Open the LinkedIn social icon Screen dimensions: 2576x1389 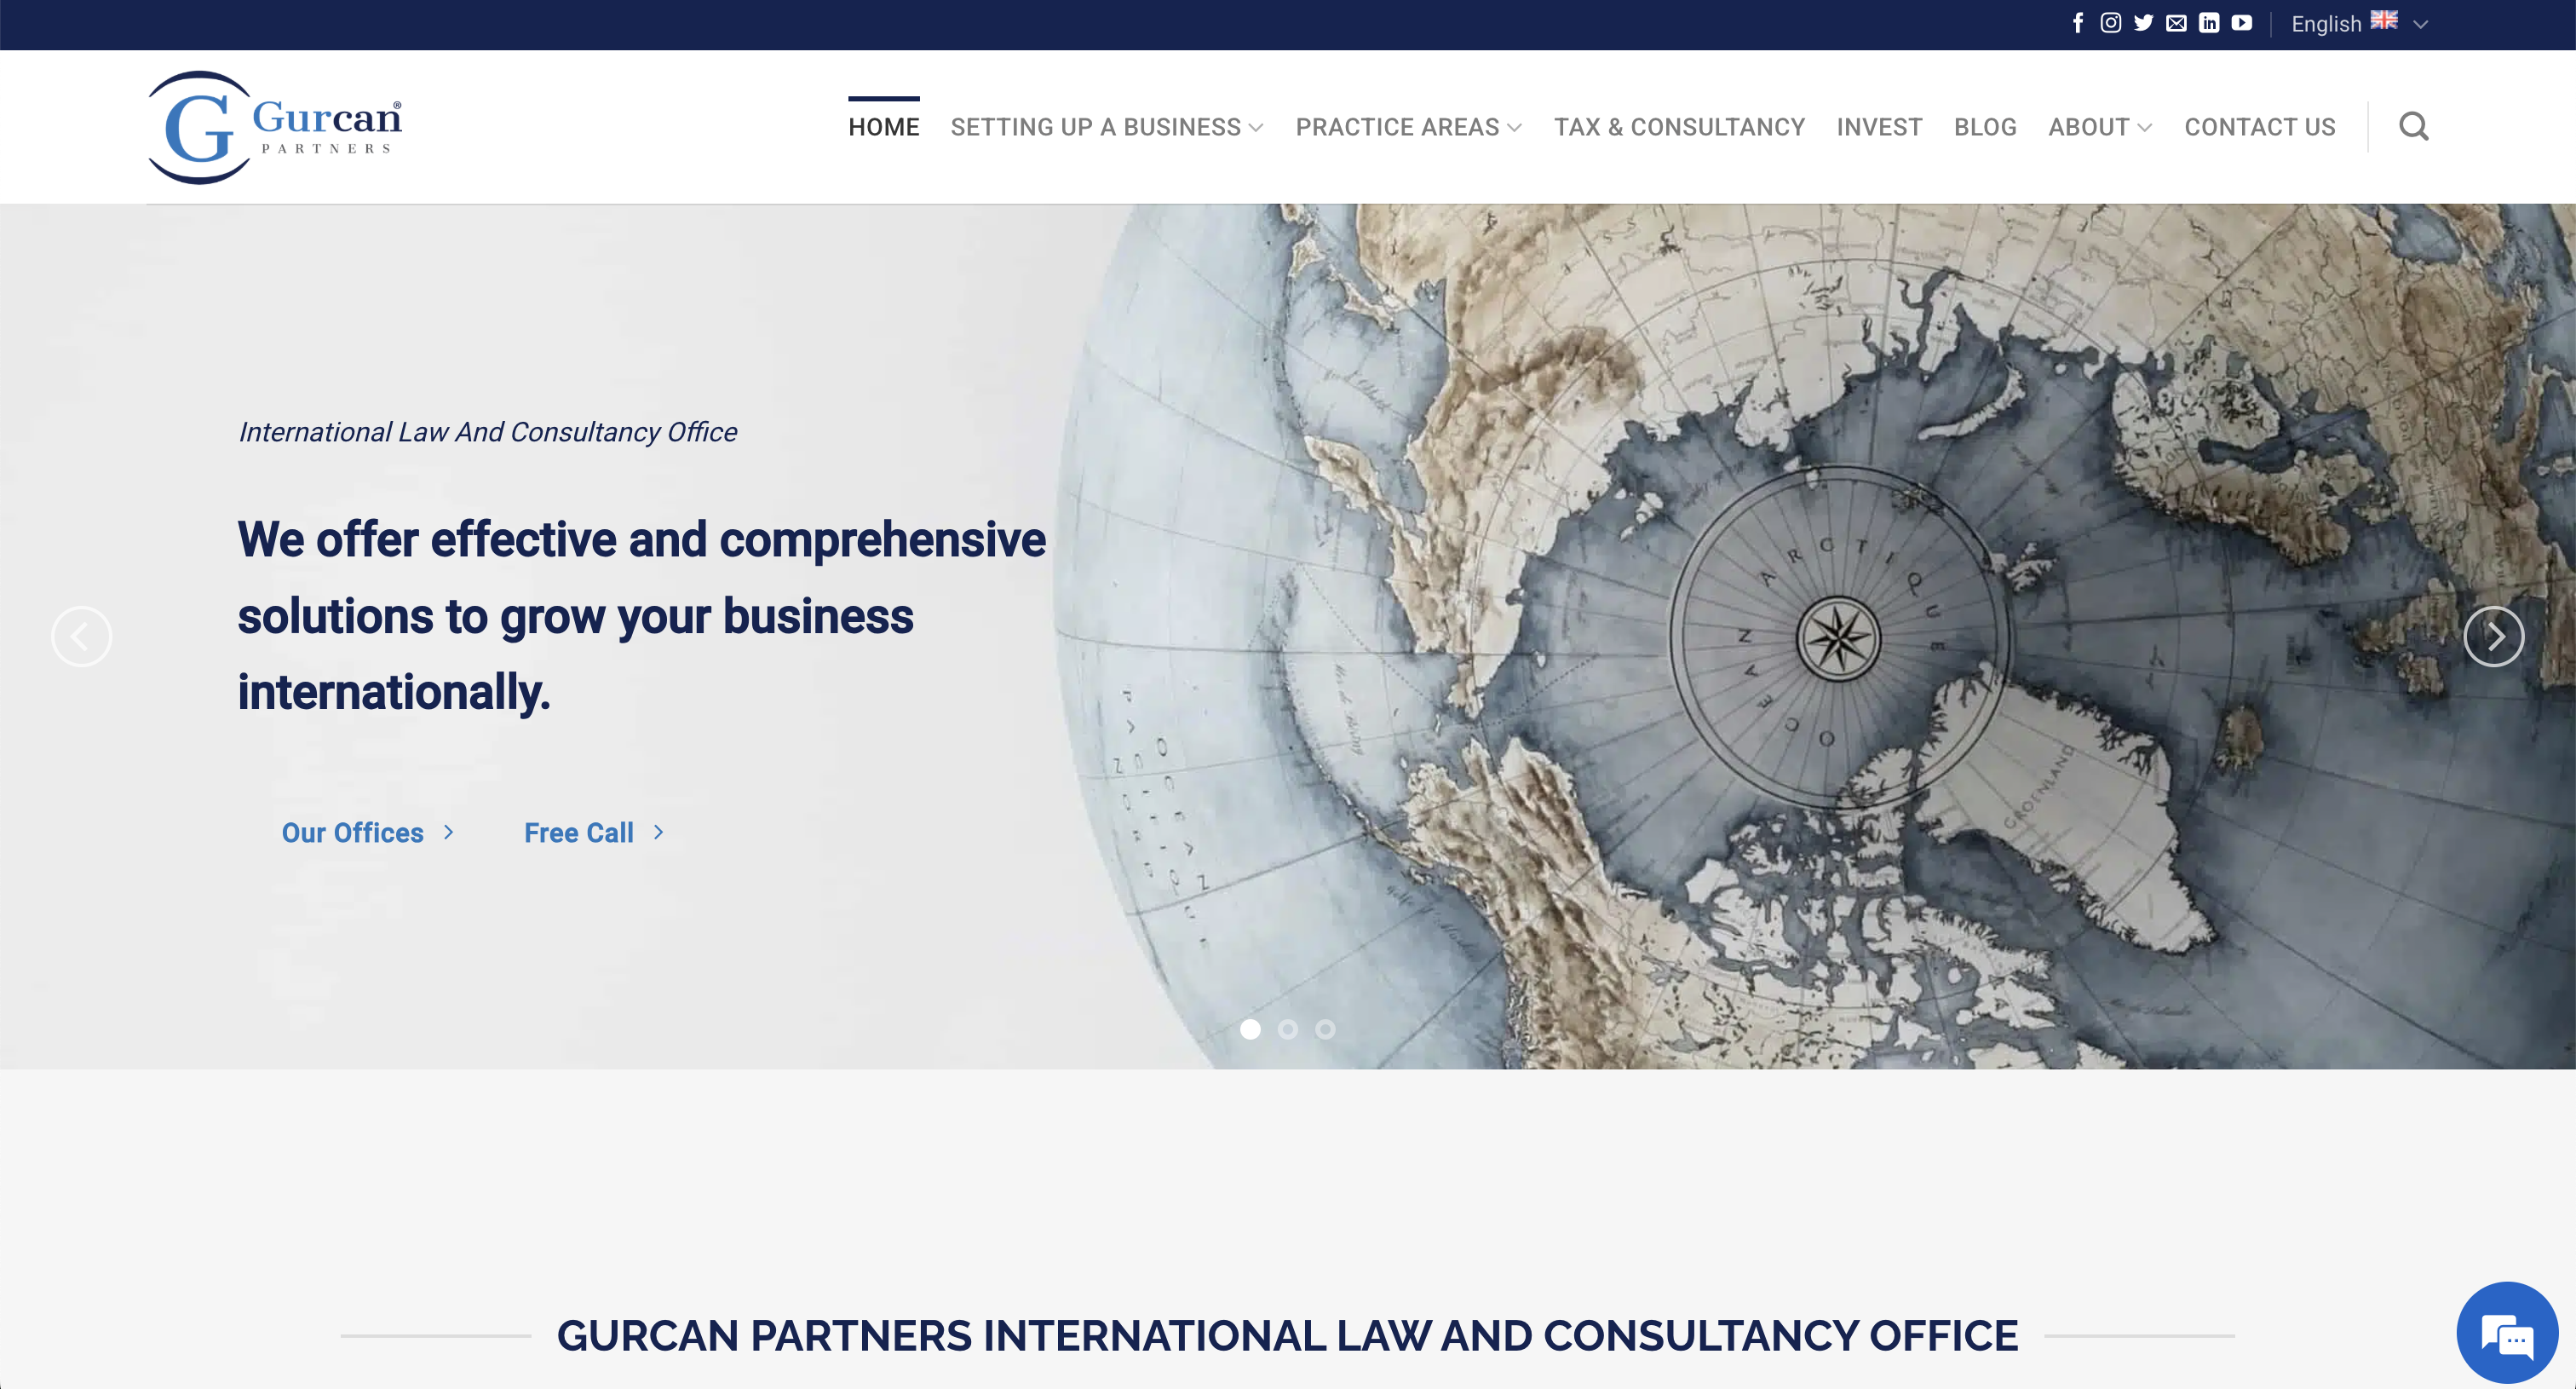(x=2209, y=23)
